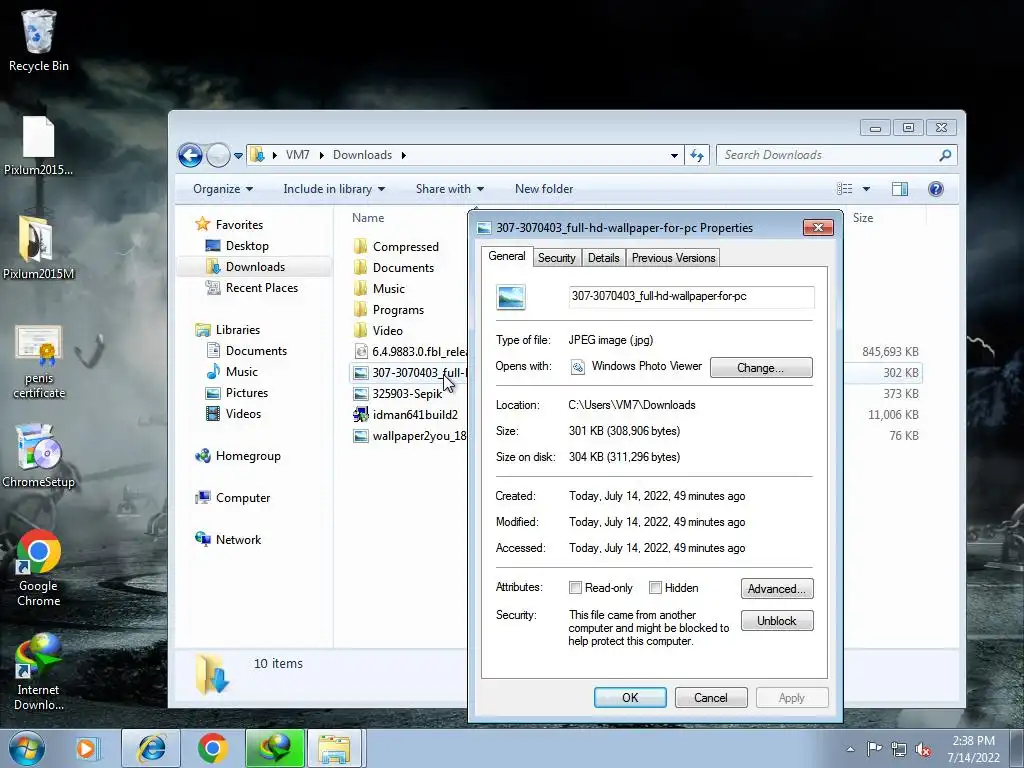Switch to the Previous Versions tab
This screenshot has height=768, width=1024.
673,258
